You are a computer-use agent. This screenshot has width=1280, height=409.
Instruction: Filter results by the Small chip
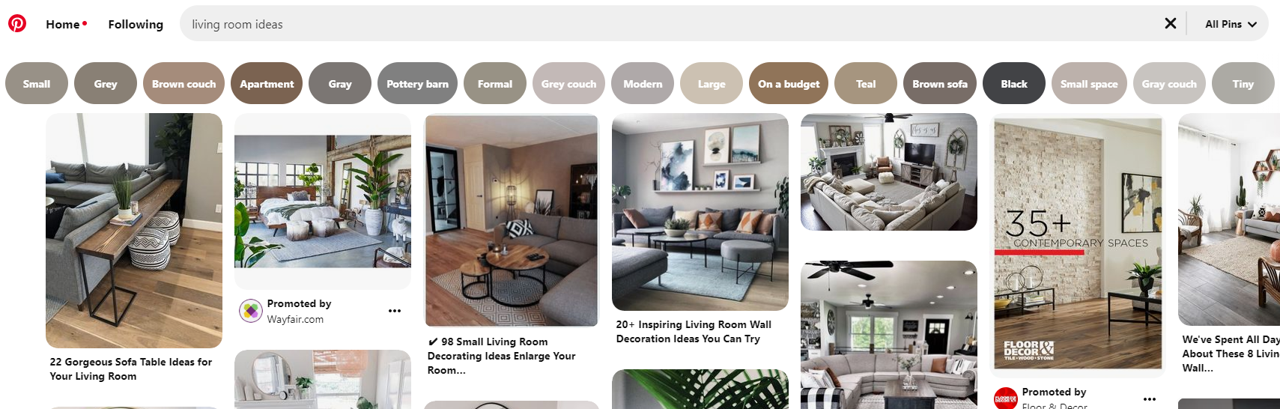click(37, 84)
